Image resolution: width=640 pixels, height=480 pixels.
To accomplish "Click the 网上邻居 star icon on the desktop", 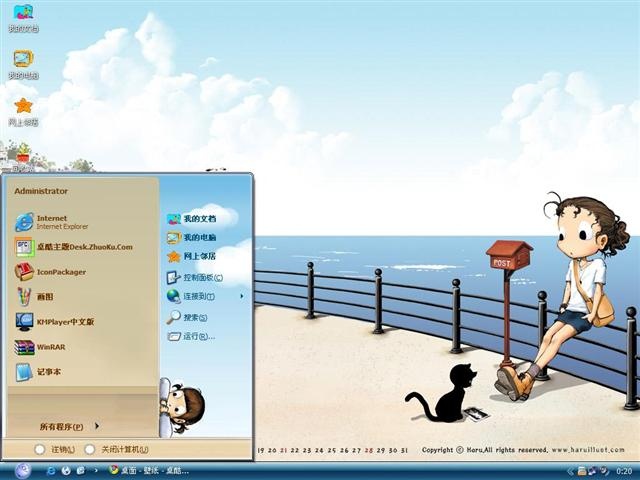I will [23, 112].
